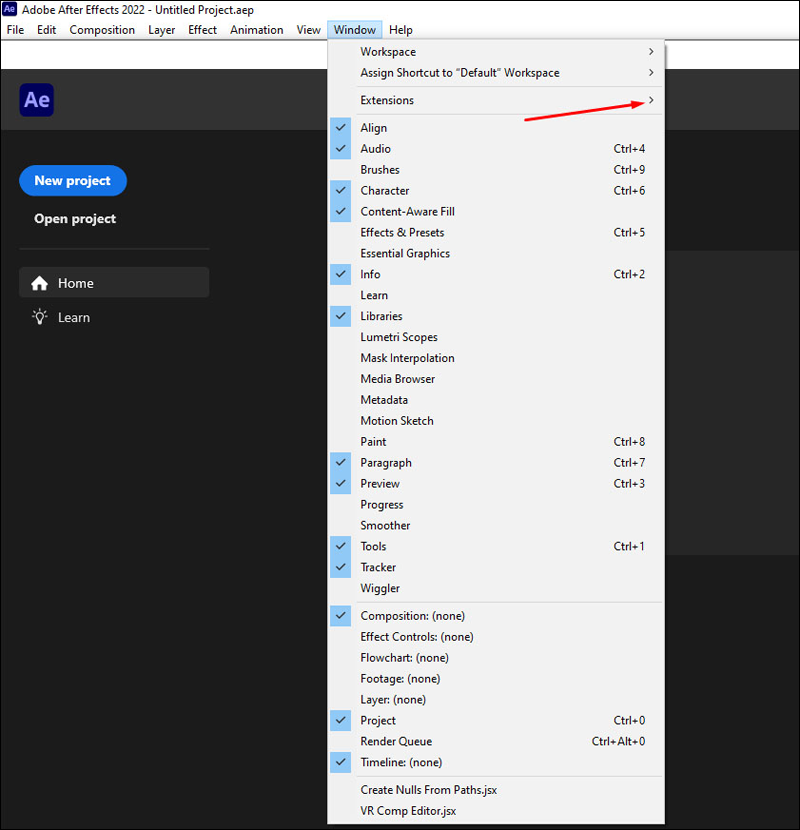Viewport: 800px width, 830px height.
Task: Open the Help menu
Action: (401, 30)
